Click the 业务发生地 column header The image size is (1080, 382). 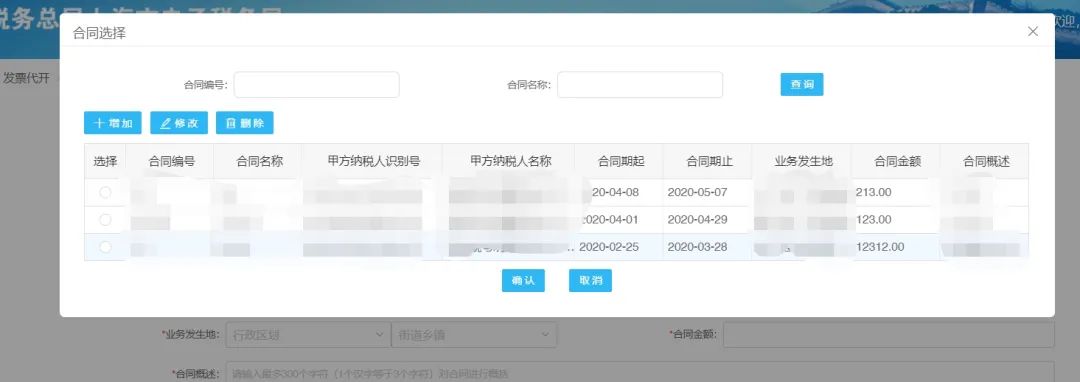point(803,162)
